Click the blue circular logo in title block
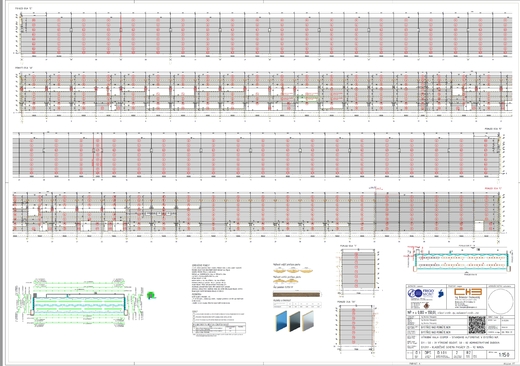 [x=414, y=294]
